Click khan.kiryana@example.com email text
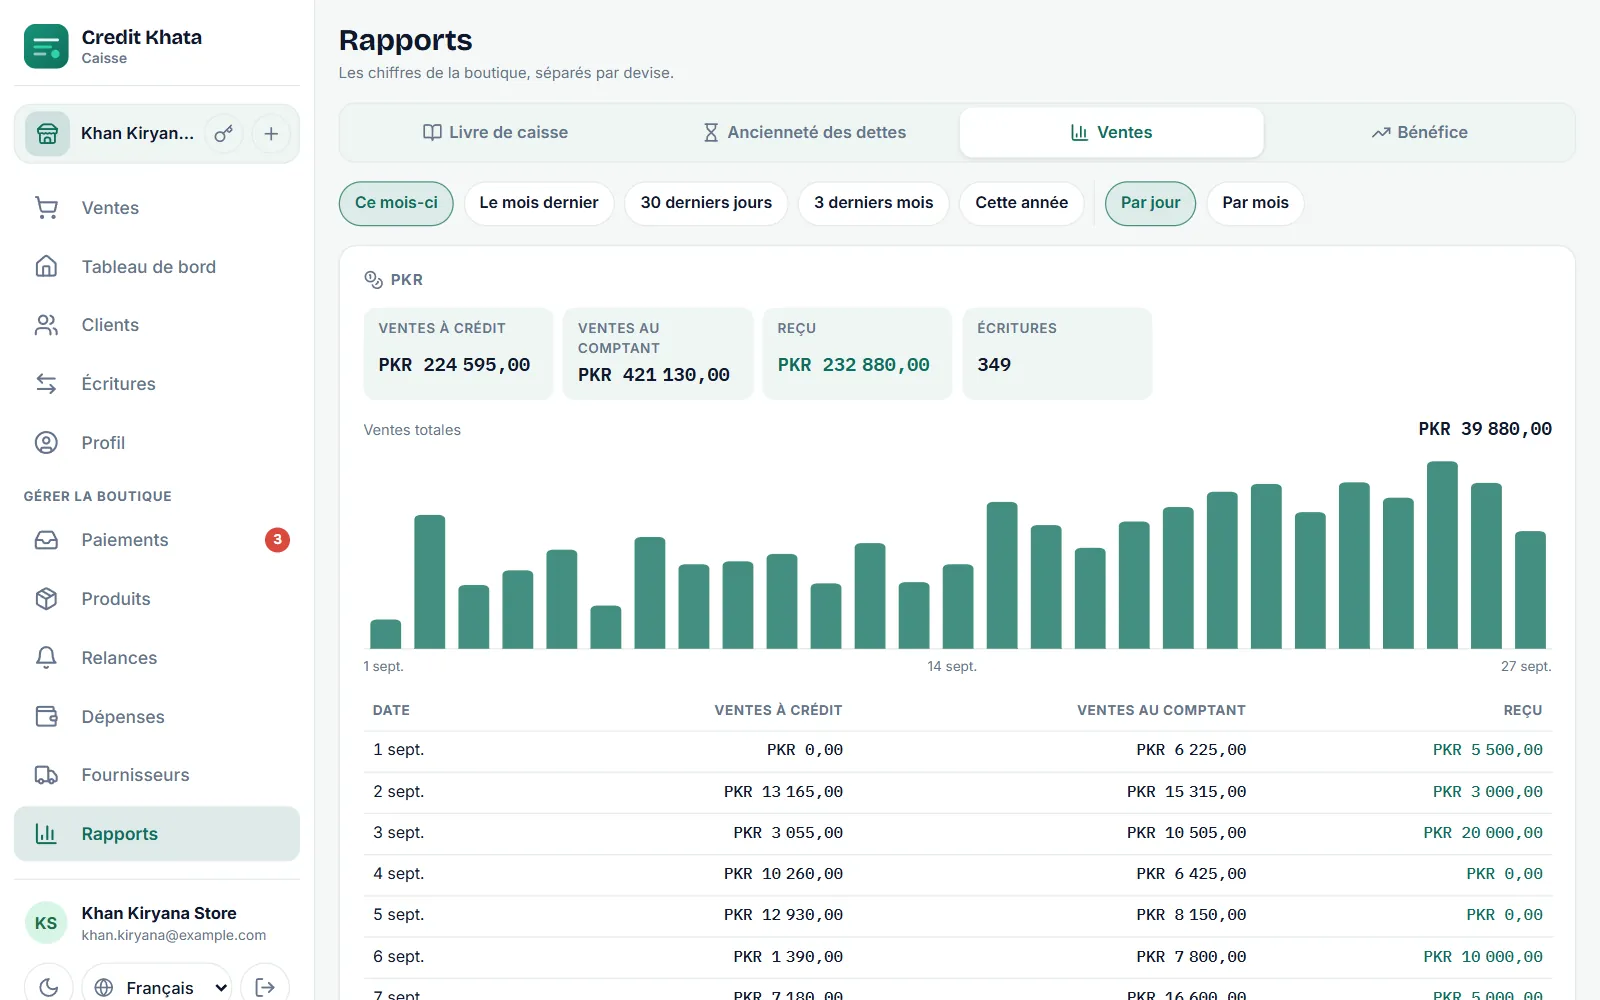The height and width of the screenshot is (1000, 1600). (x=174, y=936)
